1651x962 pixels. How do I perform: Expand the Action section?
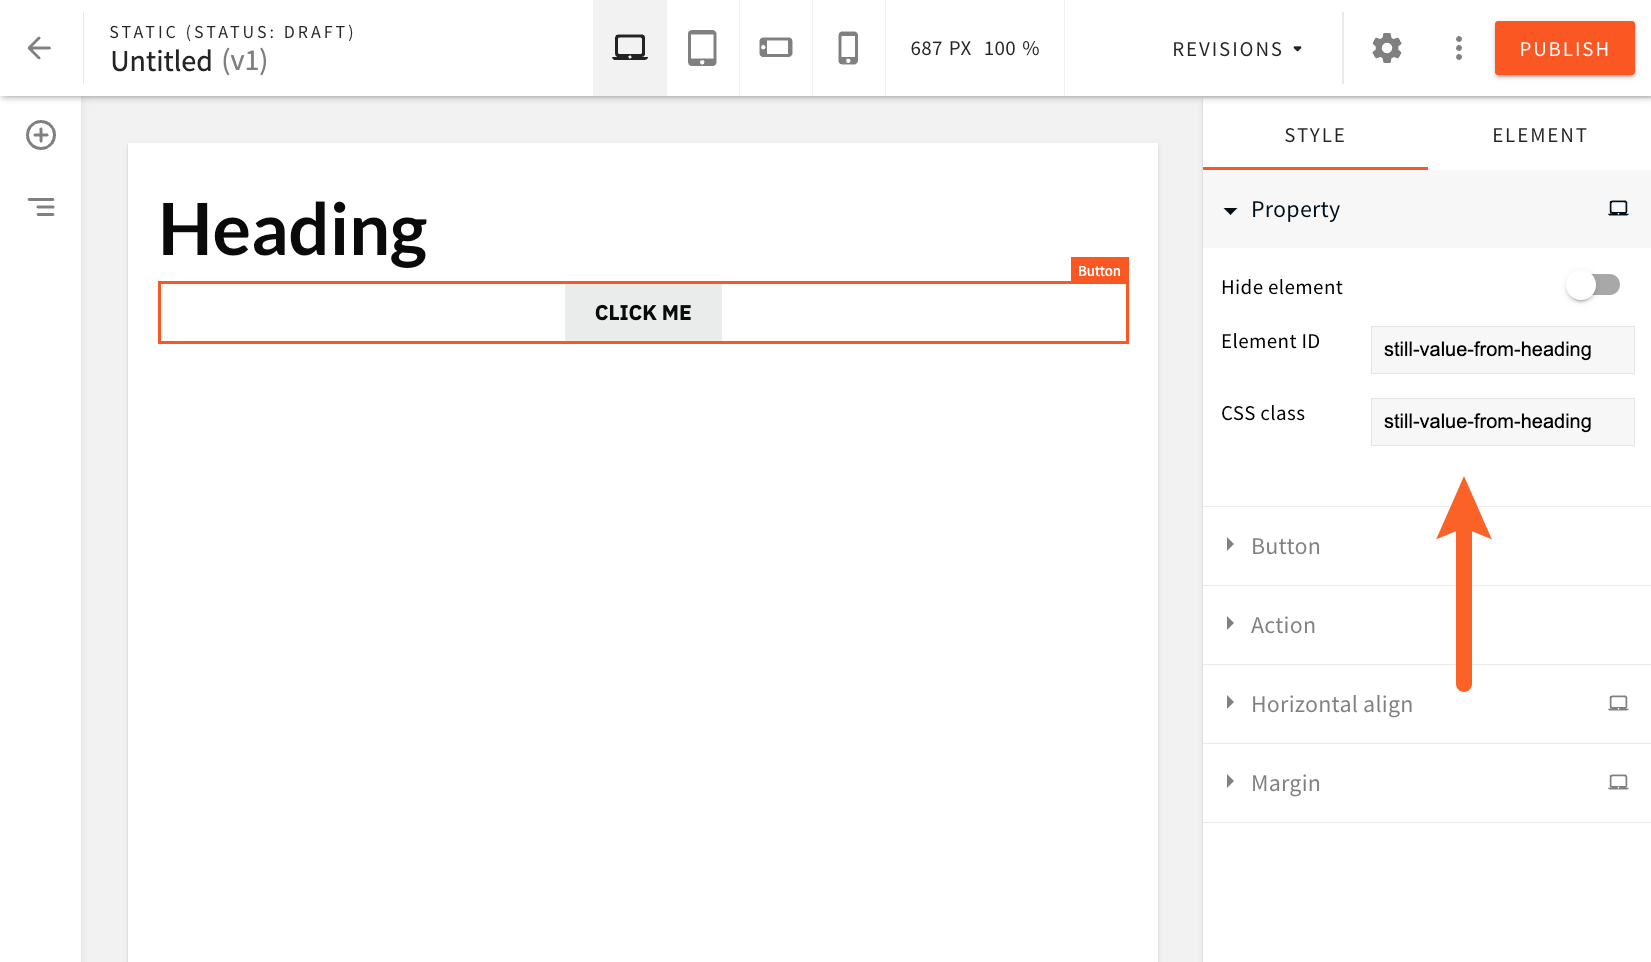1283,624
